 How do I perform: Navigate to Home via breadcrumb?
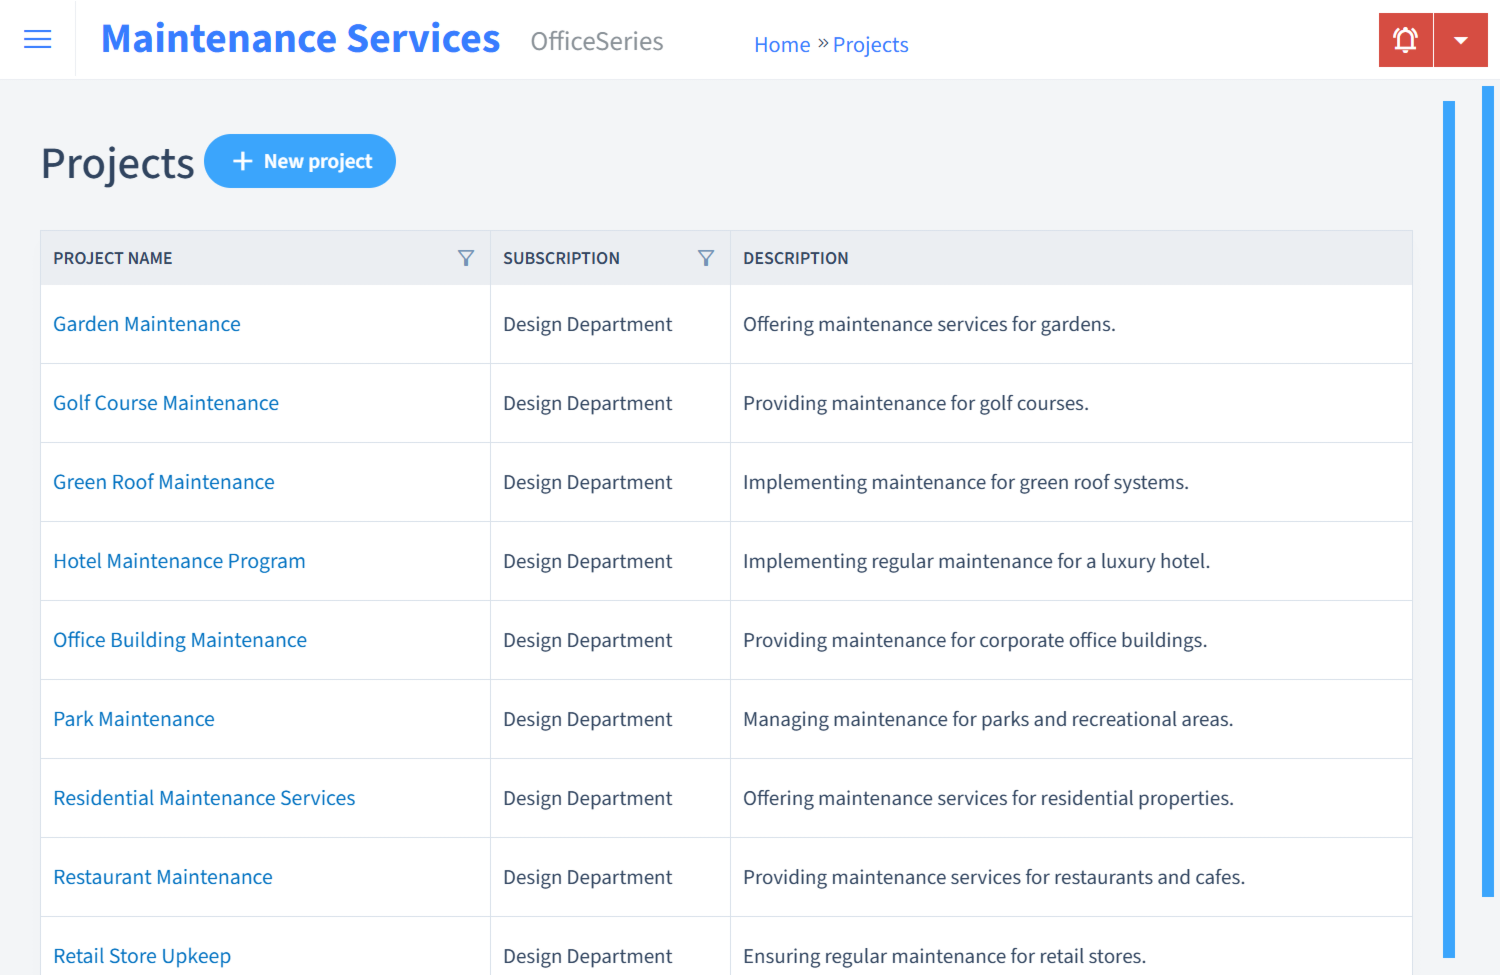pyautogui.click(x=782, y=44)
